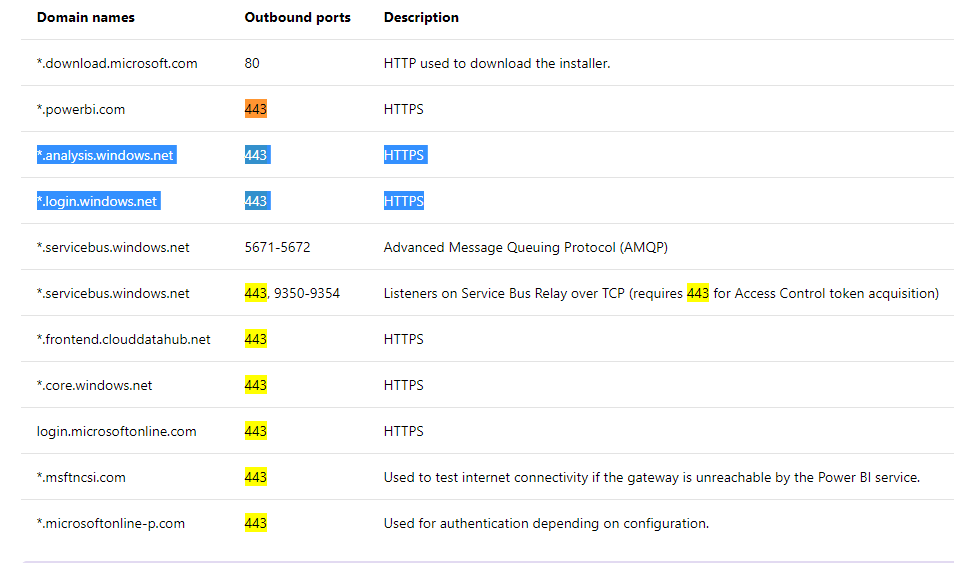Click the Outbound ports column header
954x563 pixels.
pos(298,17)
